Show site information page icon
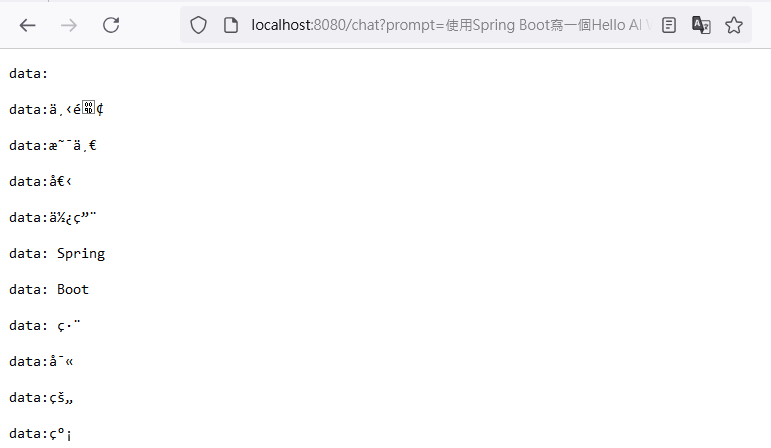Viewport: 771px width, 448px height. [231, 25]
